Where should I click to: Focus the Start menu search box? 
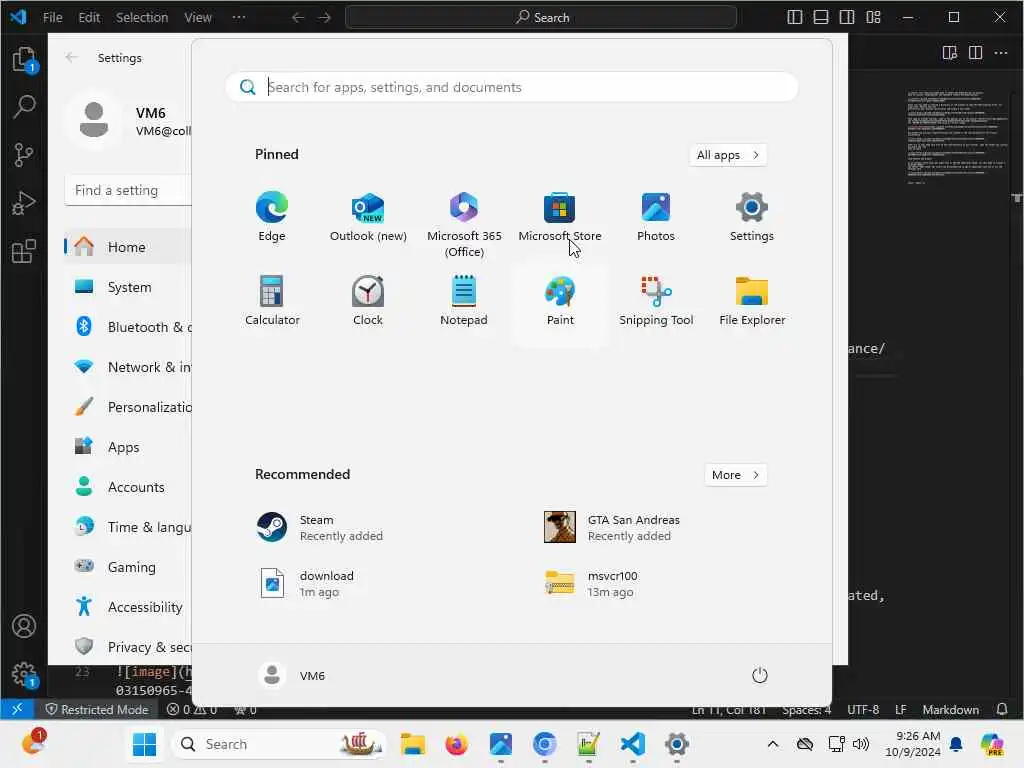[x=512, y=87]
